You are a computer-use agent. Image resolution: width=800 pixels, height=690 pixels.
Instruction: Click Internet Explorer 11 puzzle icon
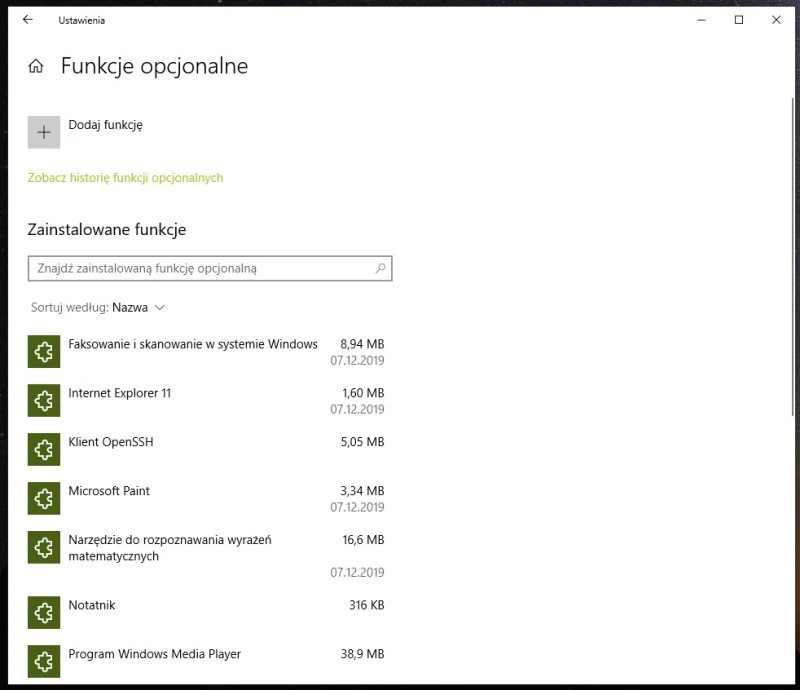click(43, 401)
